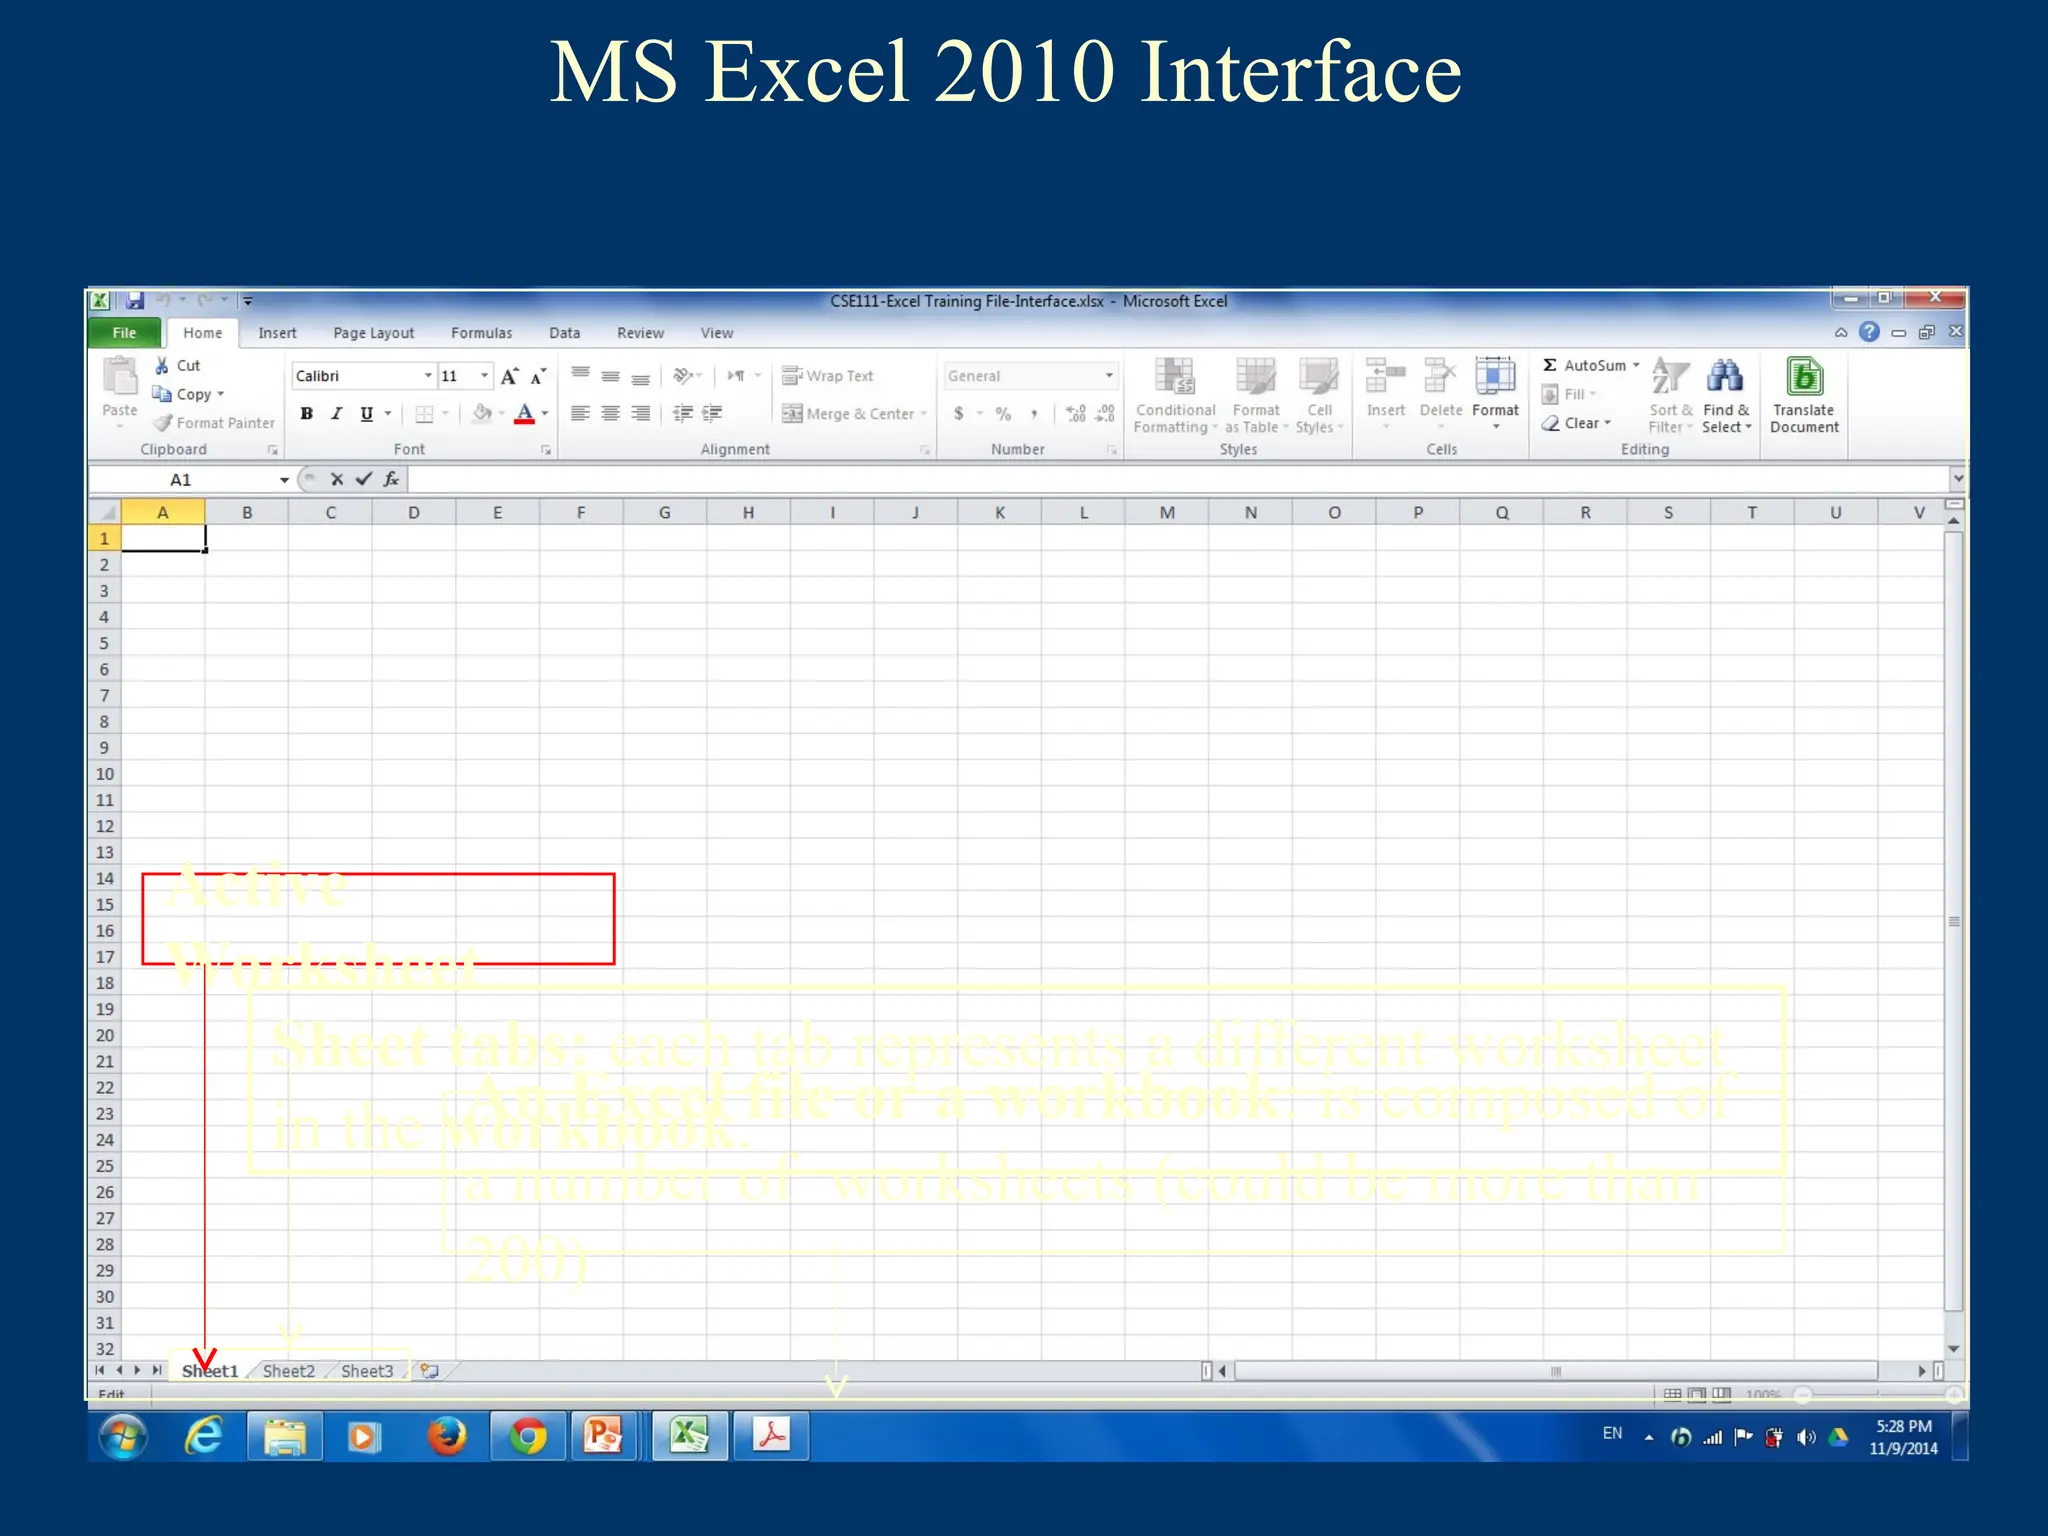Screen dimensions: 2048x1536
Task: Select column header D
Action: [413, 513]
